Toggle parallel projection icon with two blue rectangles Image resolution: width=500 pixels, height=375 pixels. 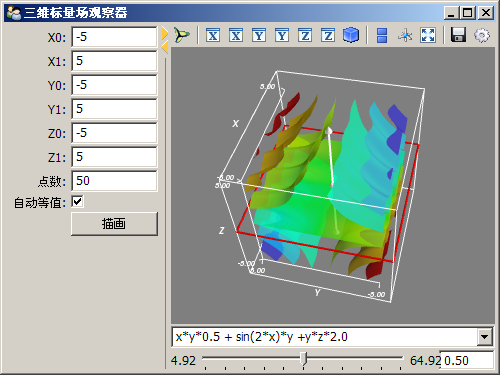(x=382, y=35)
